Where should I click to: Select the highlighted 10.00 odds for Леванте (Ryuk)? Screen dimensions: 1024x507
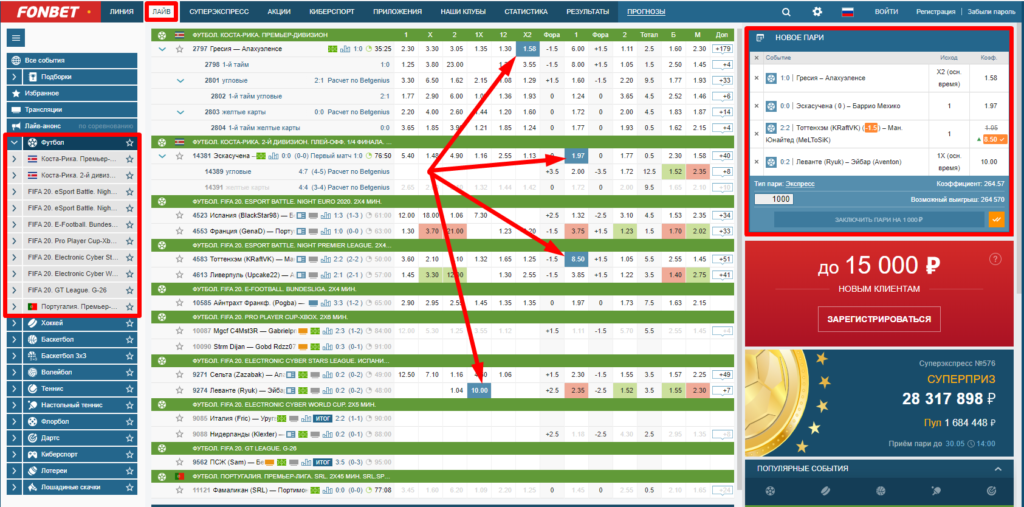pos(478,391)
